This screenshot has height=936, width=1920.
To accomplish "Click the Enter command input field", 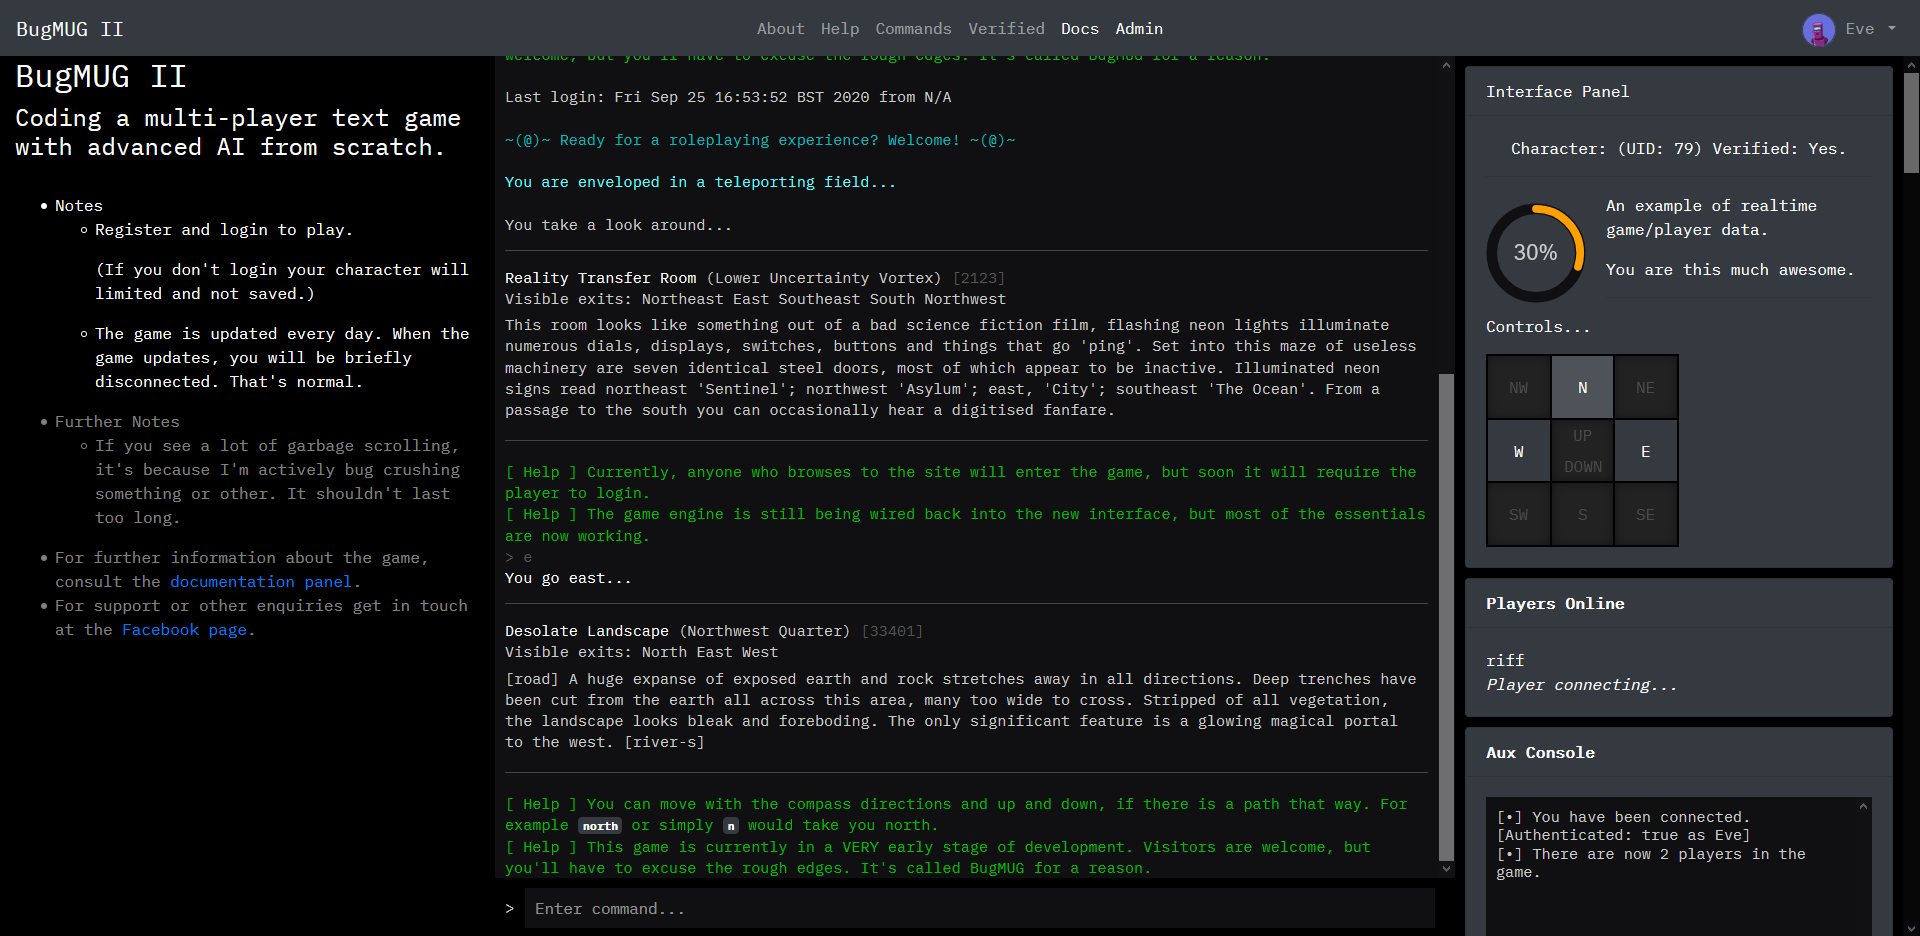I will (x=978, y=909).
